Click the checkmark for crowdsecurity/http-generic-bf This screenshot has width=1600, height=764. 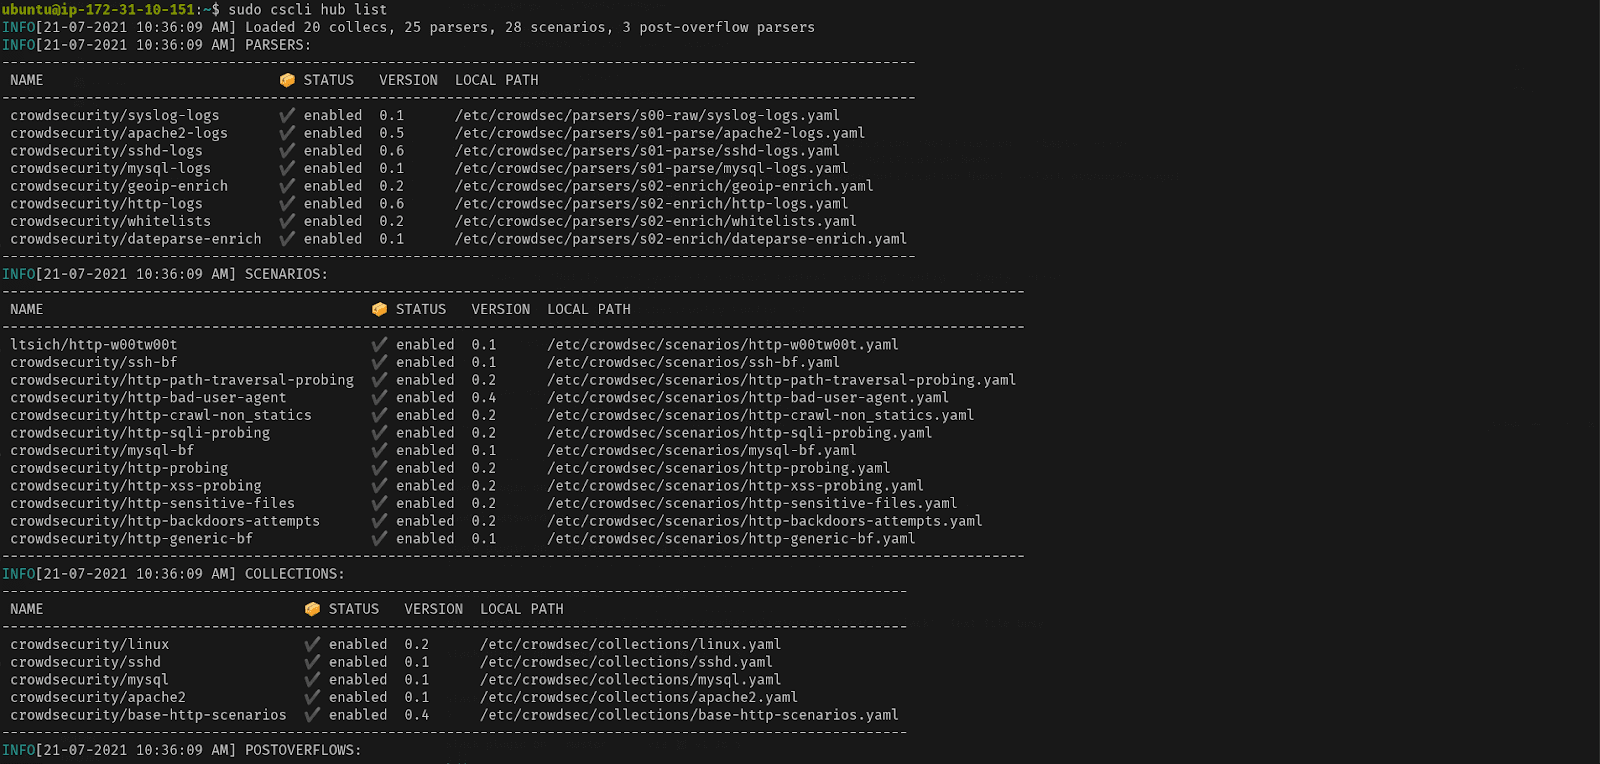(x=379, y=539)
